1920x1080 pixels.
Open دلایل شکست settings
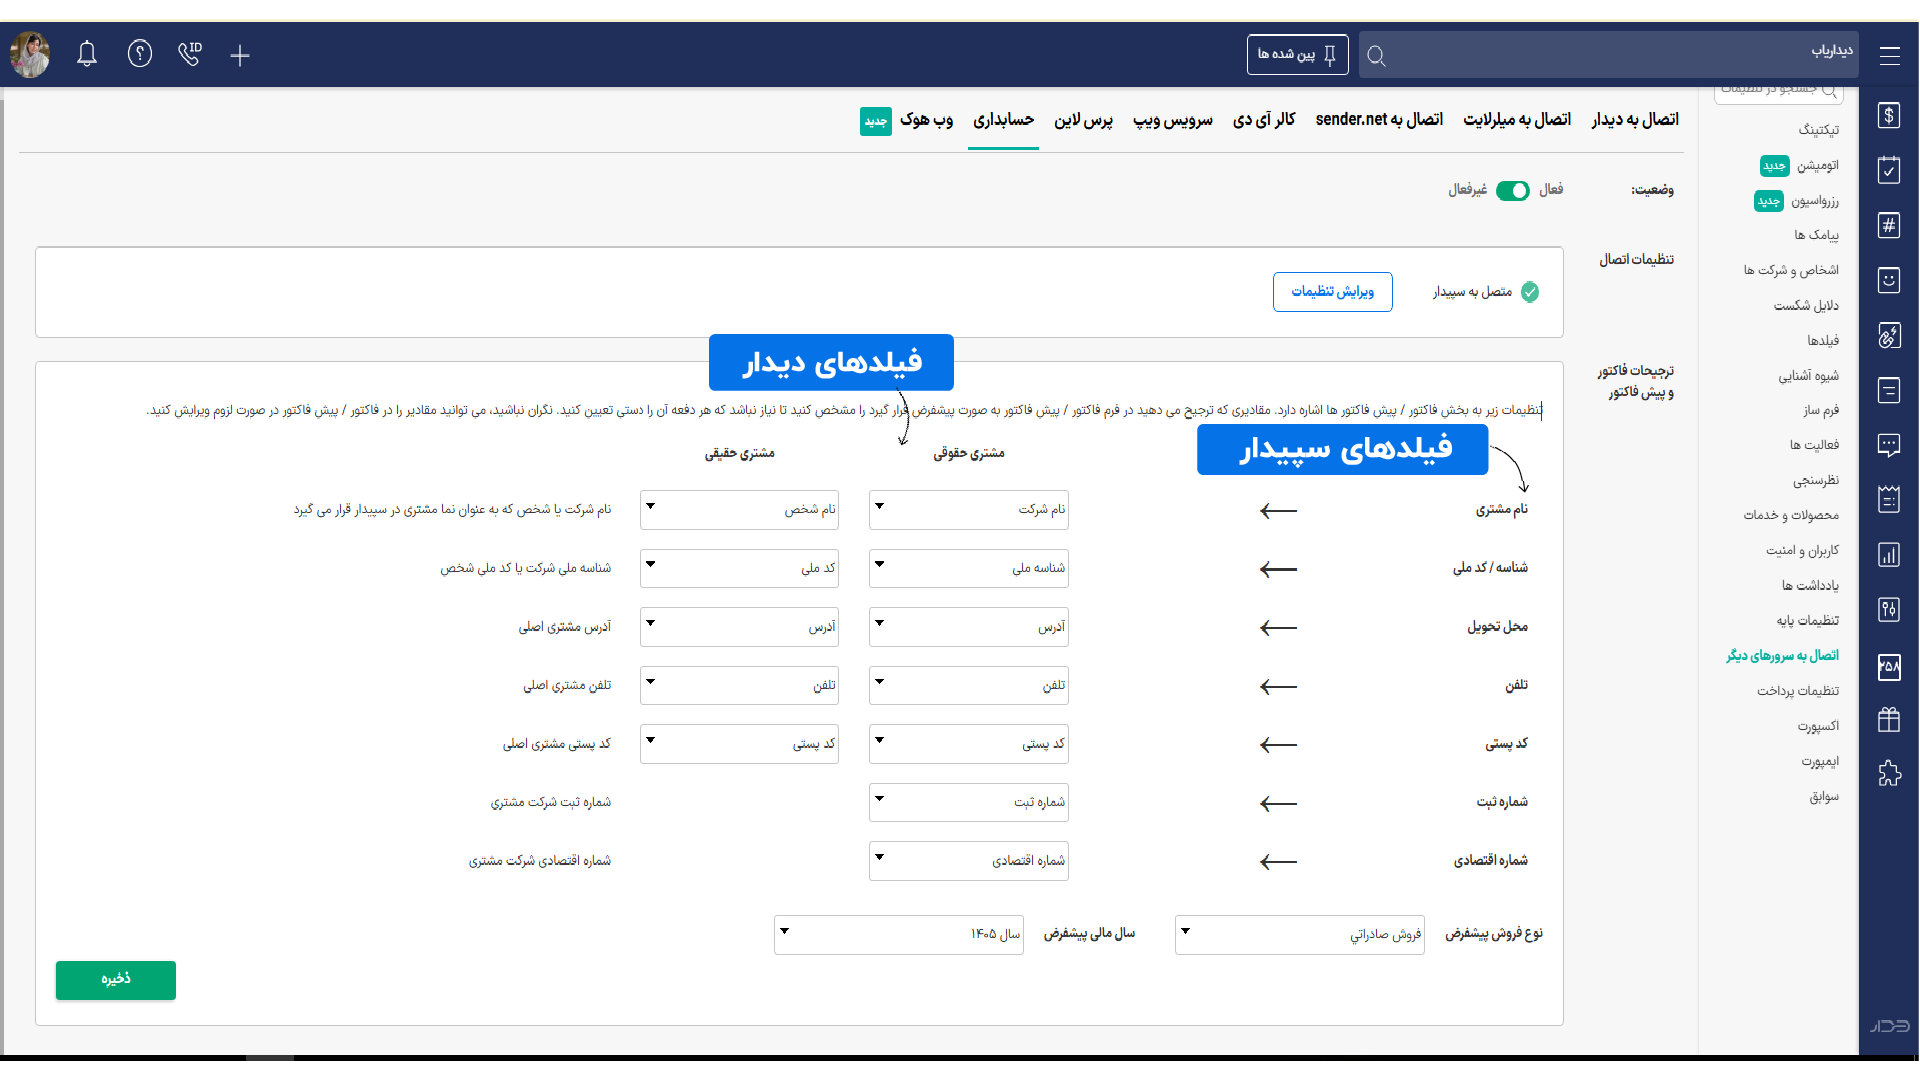tap(1806, 306)
